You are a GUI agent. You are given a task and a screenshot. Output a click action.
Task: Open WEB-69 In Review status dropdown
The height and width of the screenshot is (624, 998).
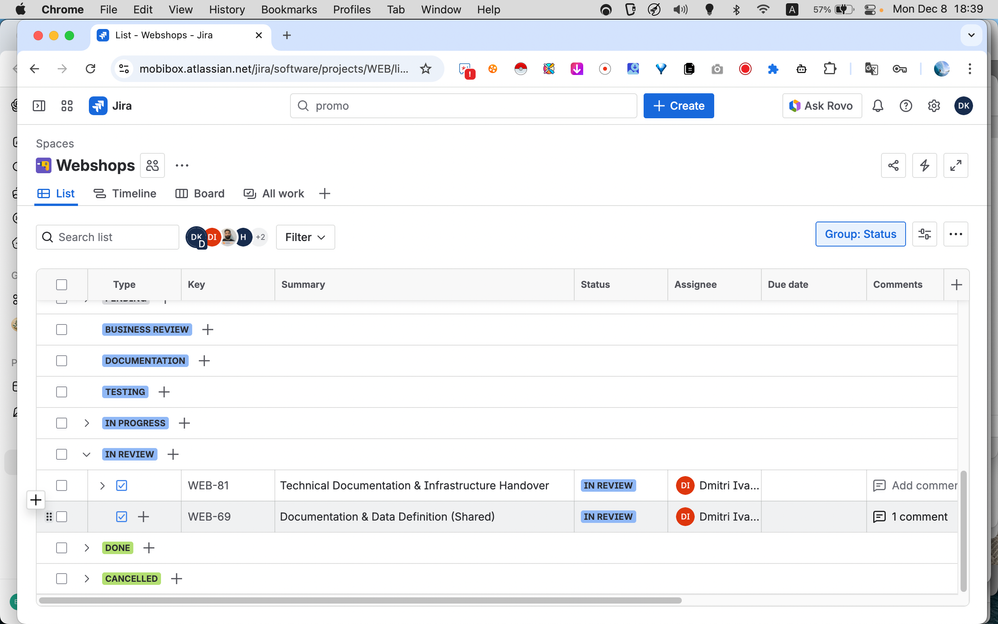click(x=608, y=516)
